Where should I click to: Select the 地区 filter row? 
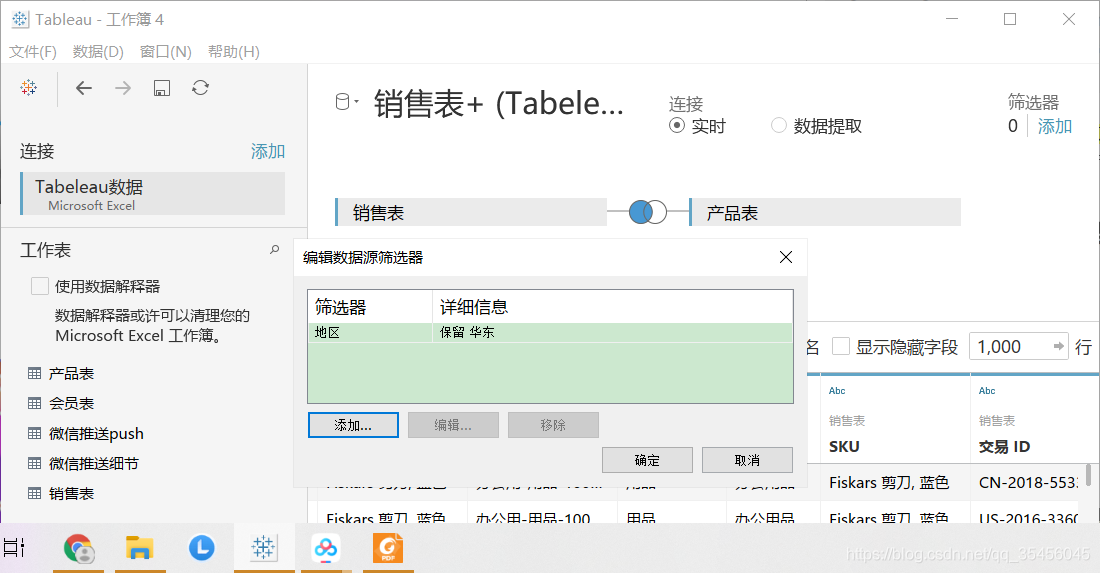click(550, 332)
